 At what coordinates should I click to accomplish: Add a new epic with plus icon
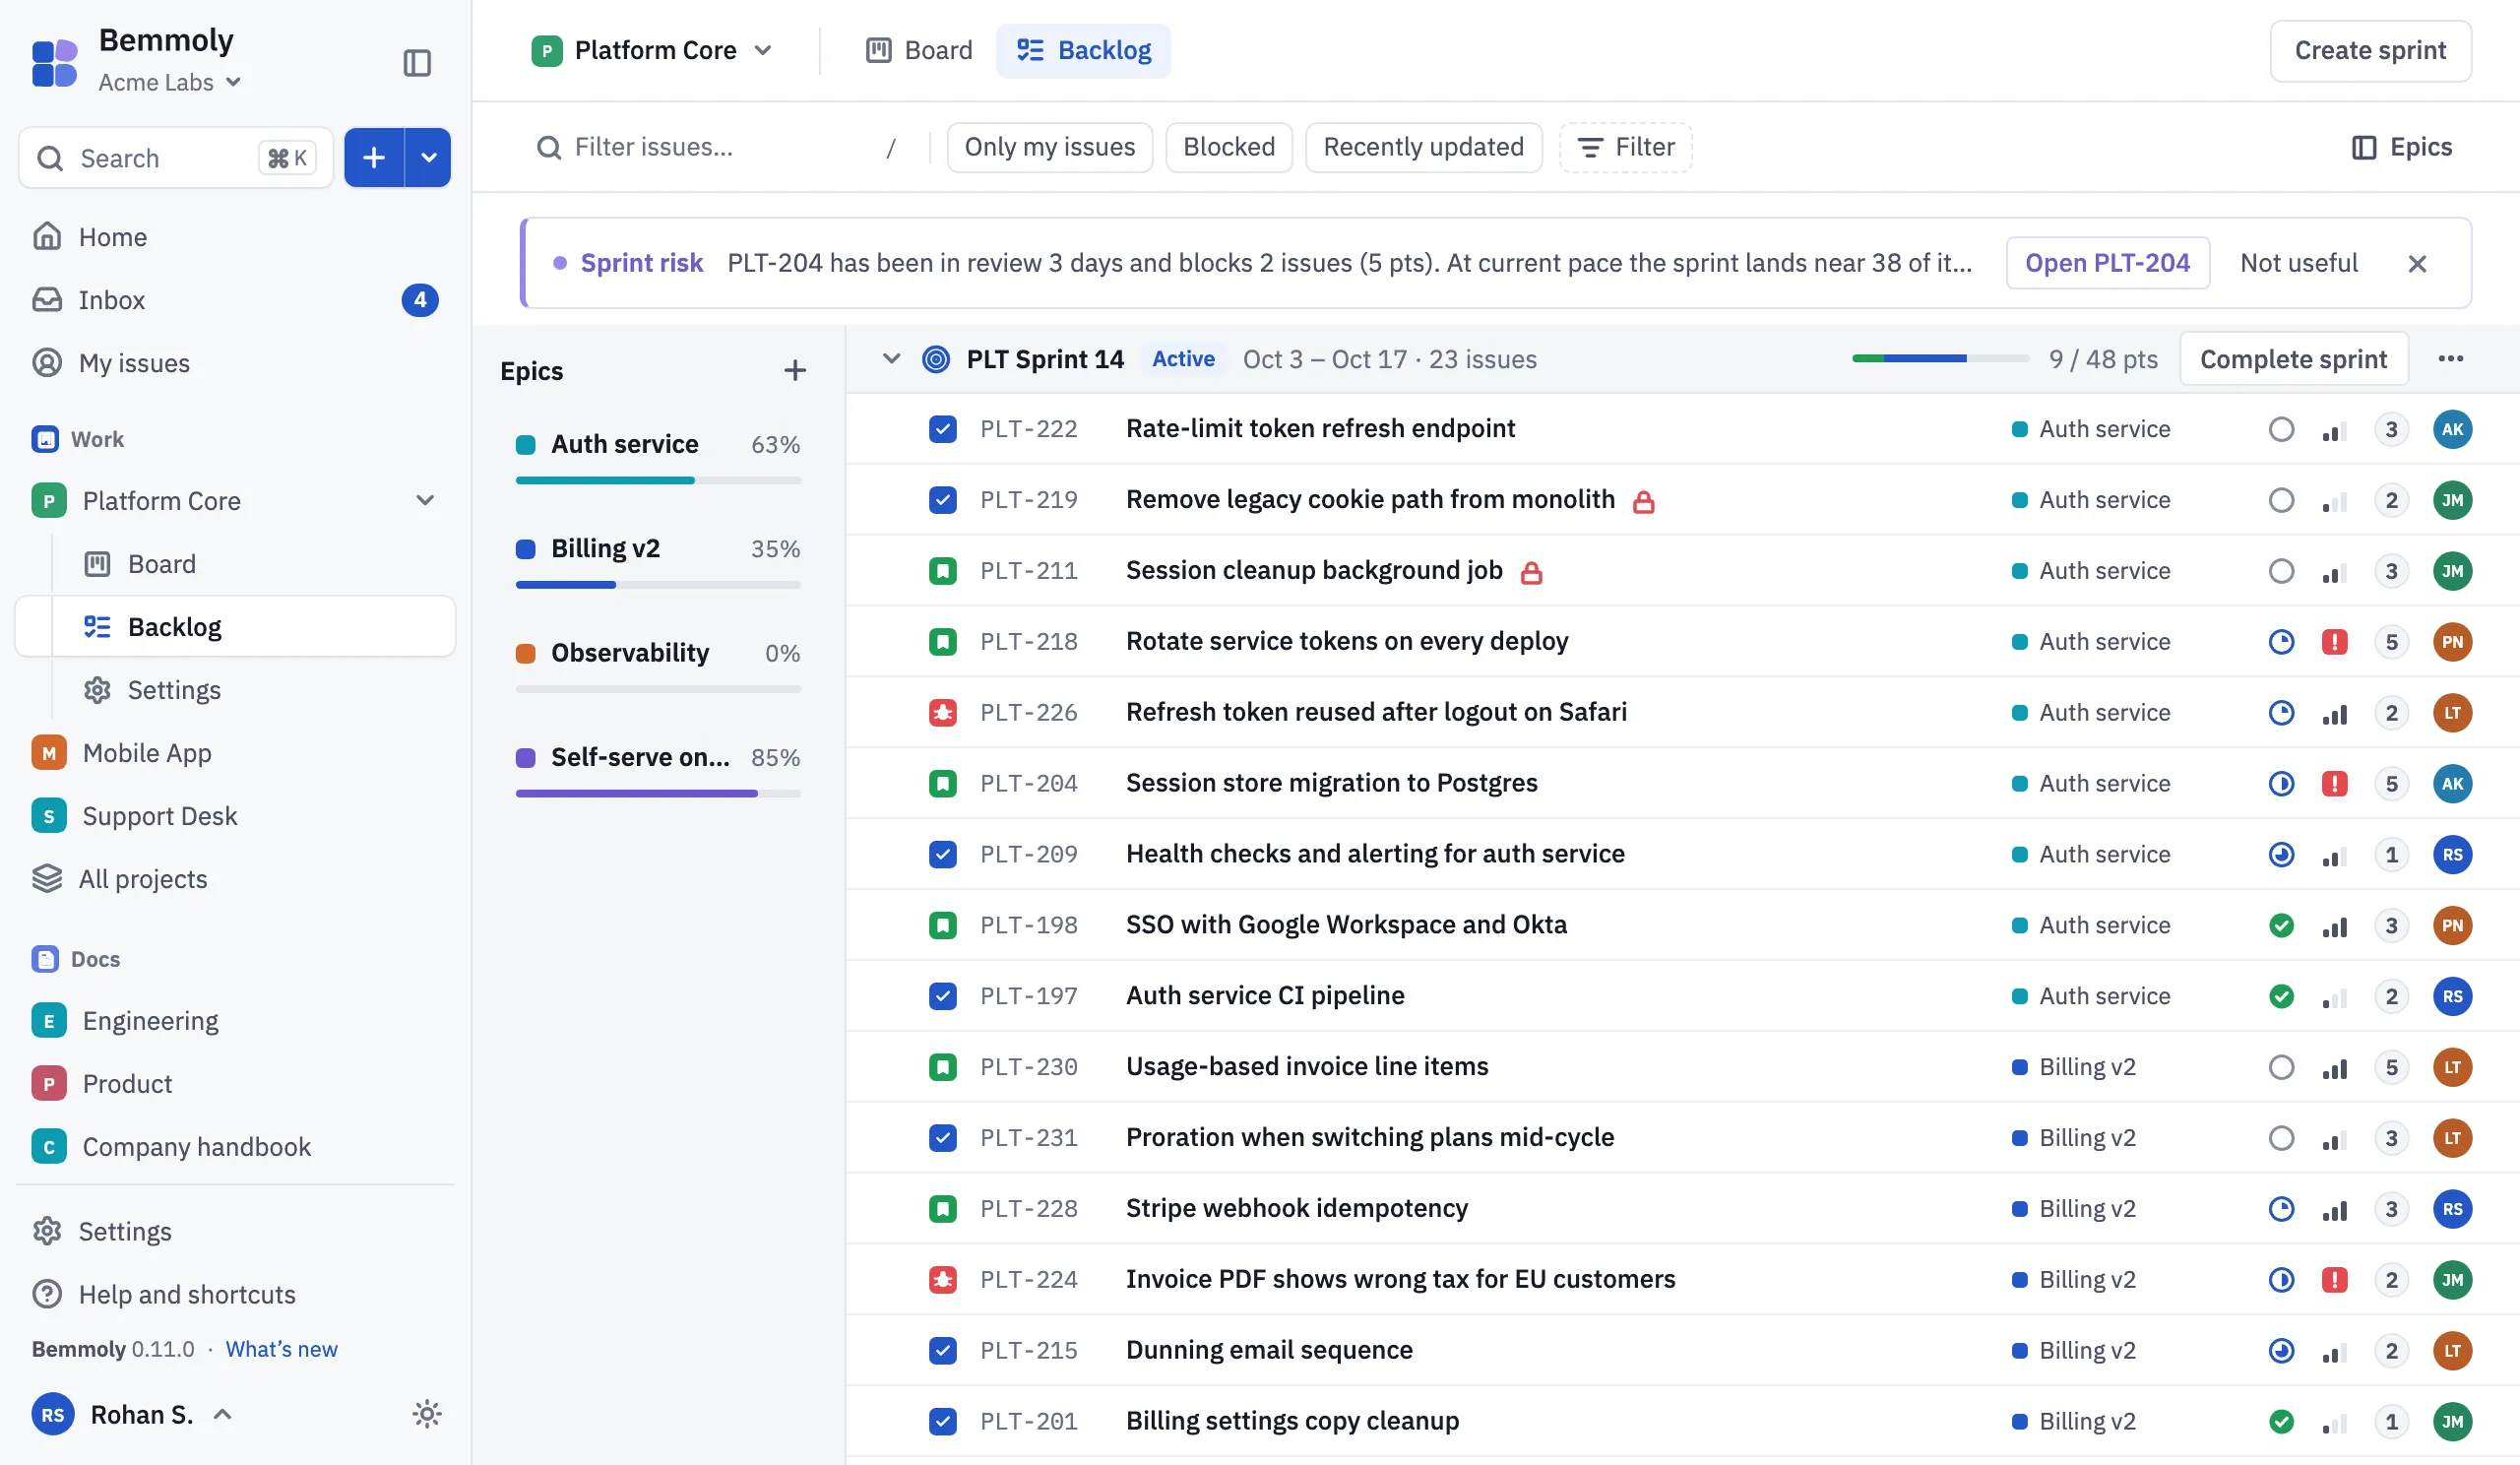pyautogui.click(x=795, y=370)
